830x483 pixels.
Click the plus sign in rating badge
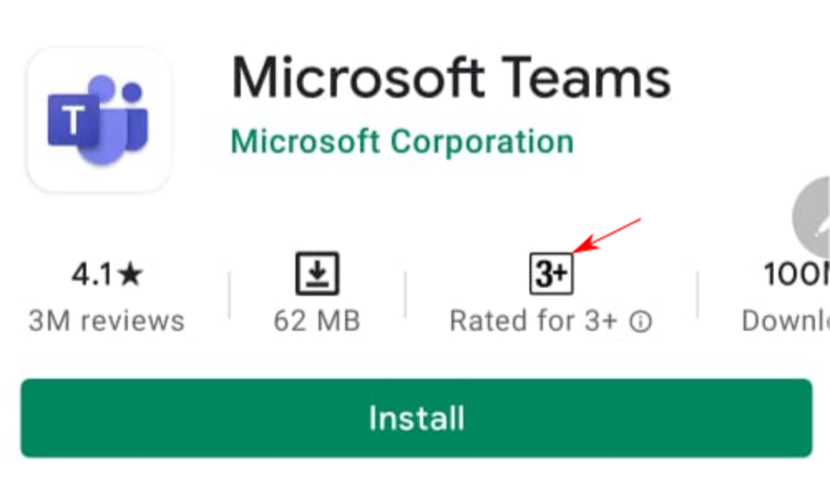561,274
